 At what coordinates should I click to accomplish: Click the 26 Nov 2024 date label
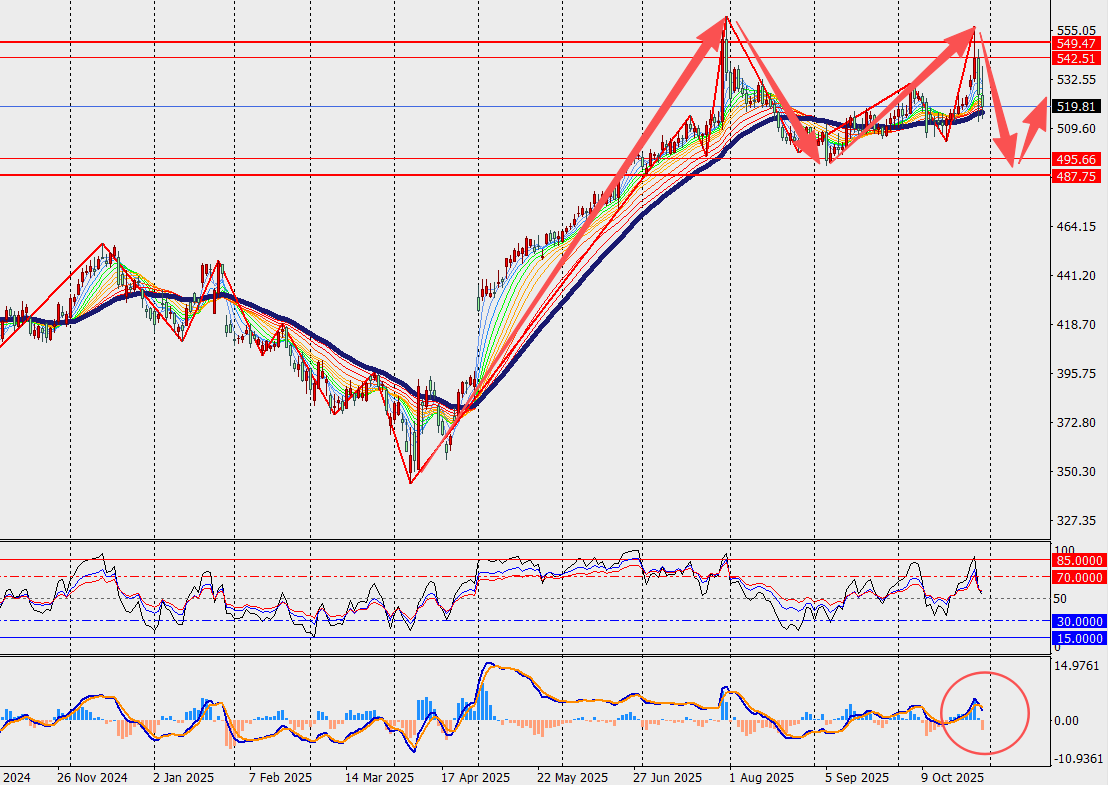(92, 777)
